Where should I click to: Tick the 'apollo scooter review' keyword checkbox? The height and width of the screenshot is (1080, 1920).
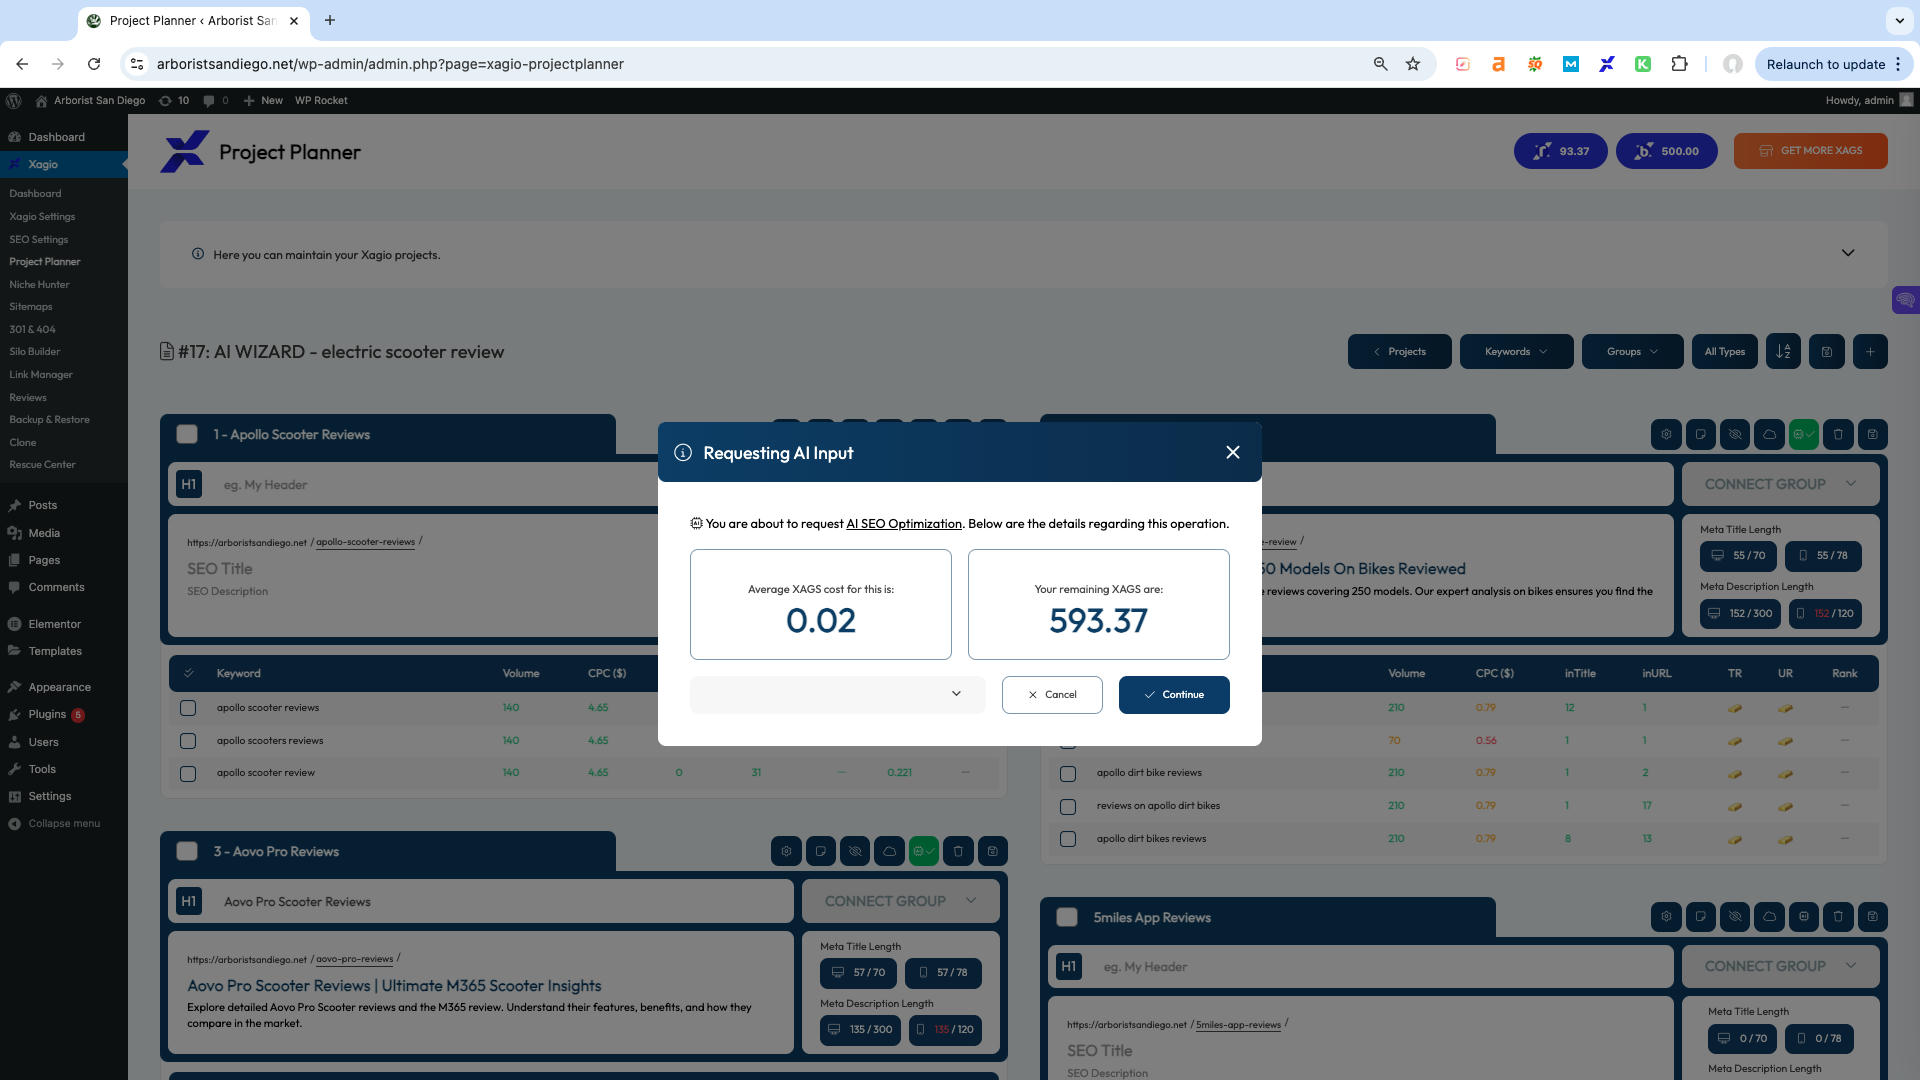pyautogui.click(x=188, y=774)
